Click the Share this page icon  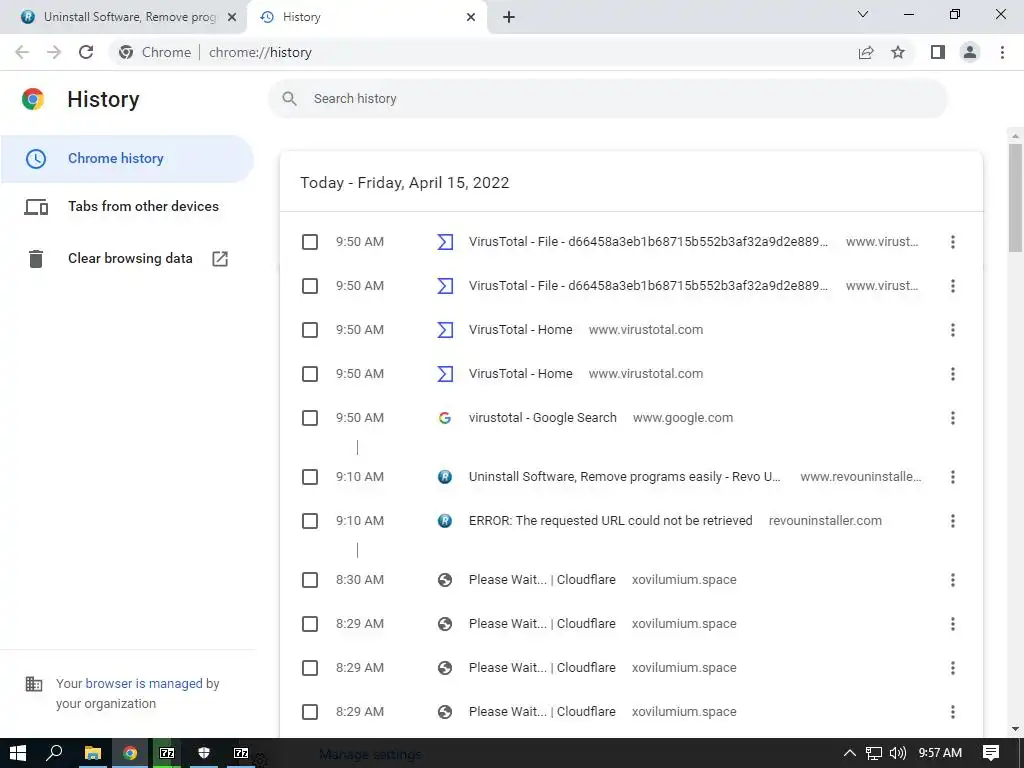click(866, 52)
